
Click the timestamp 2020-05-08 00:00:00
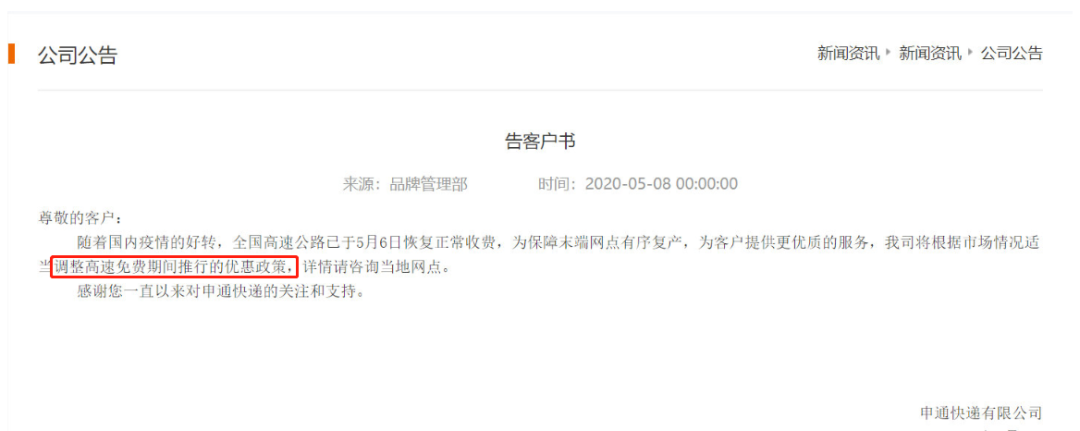click(661, 184)
